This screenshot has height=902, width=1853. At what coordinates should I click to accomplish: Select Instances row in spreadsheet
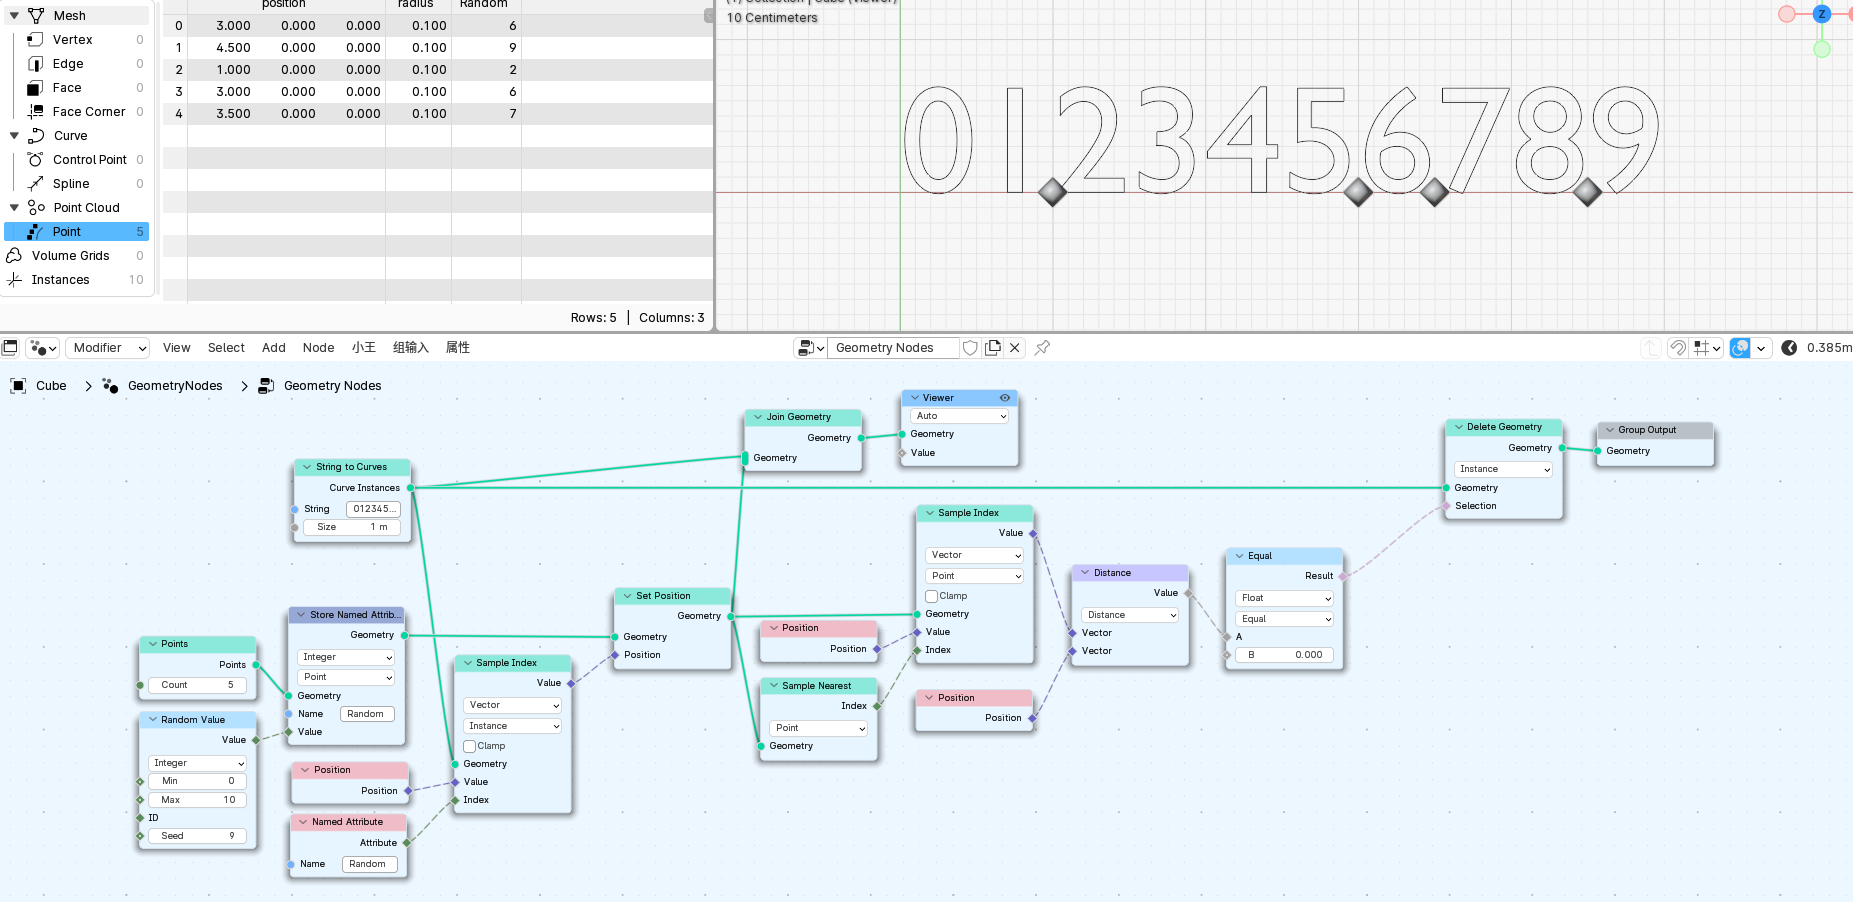pos(76,280)
